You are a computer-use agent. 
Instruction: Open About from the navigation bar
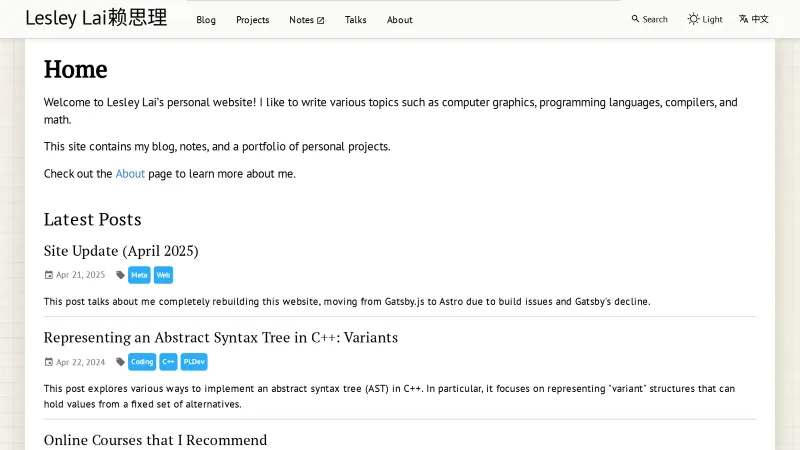click(x=399, y=20)
